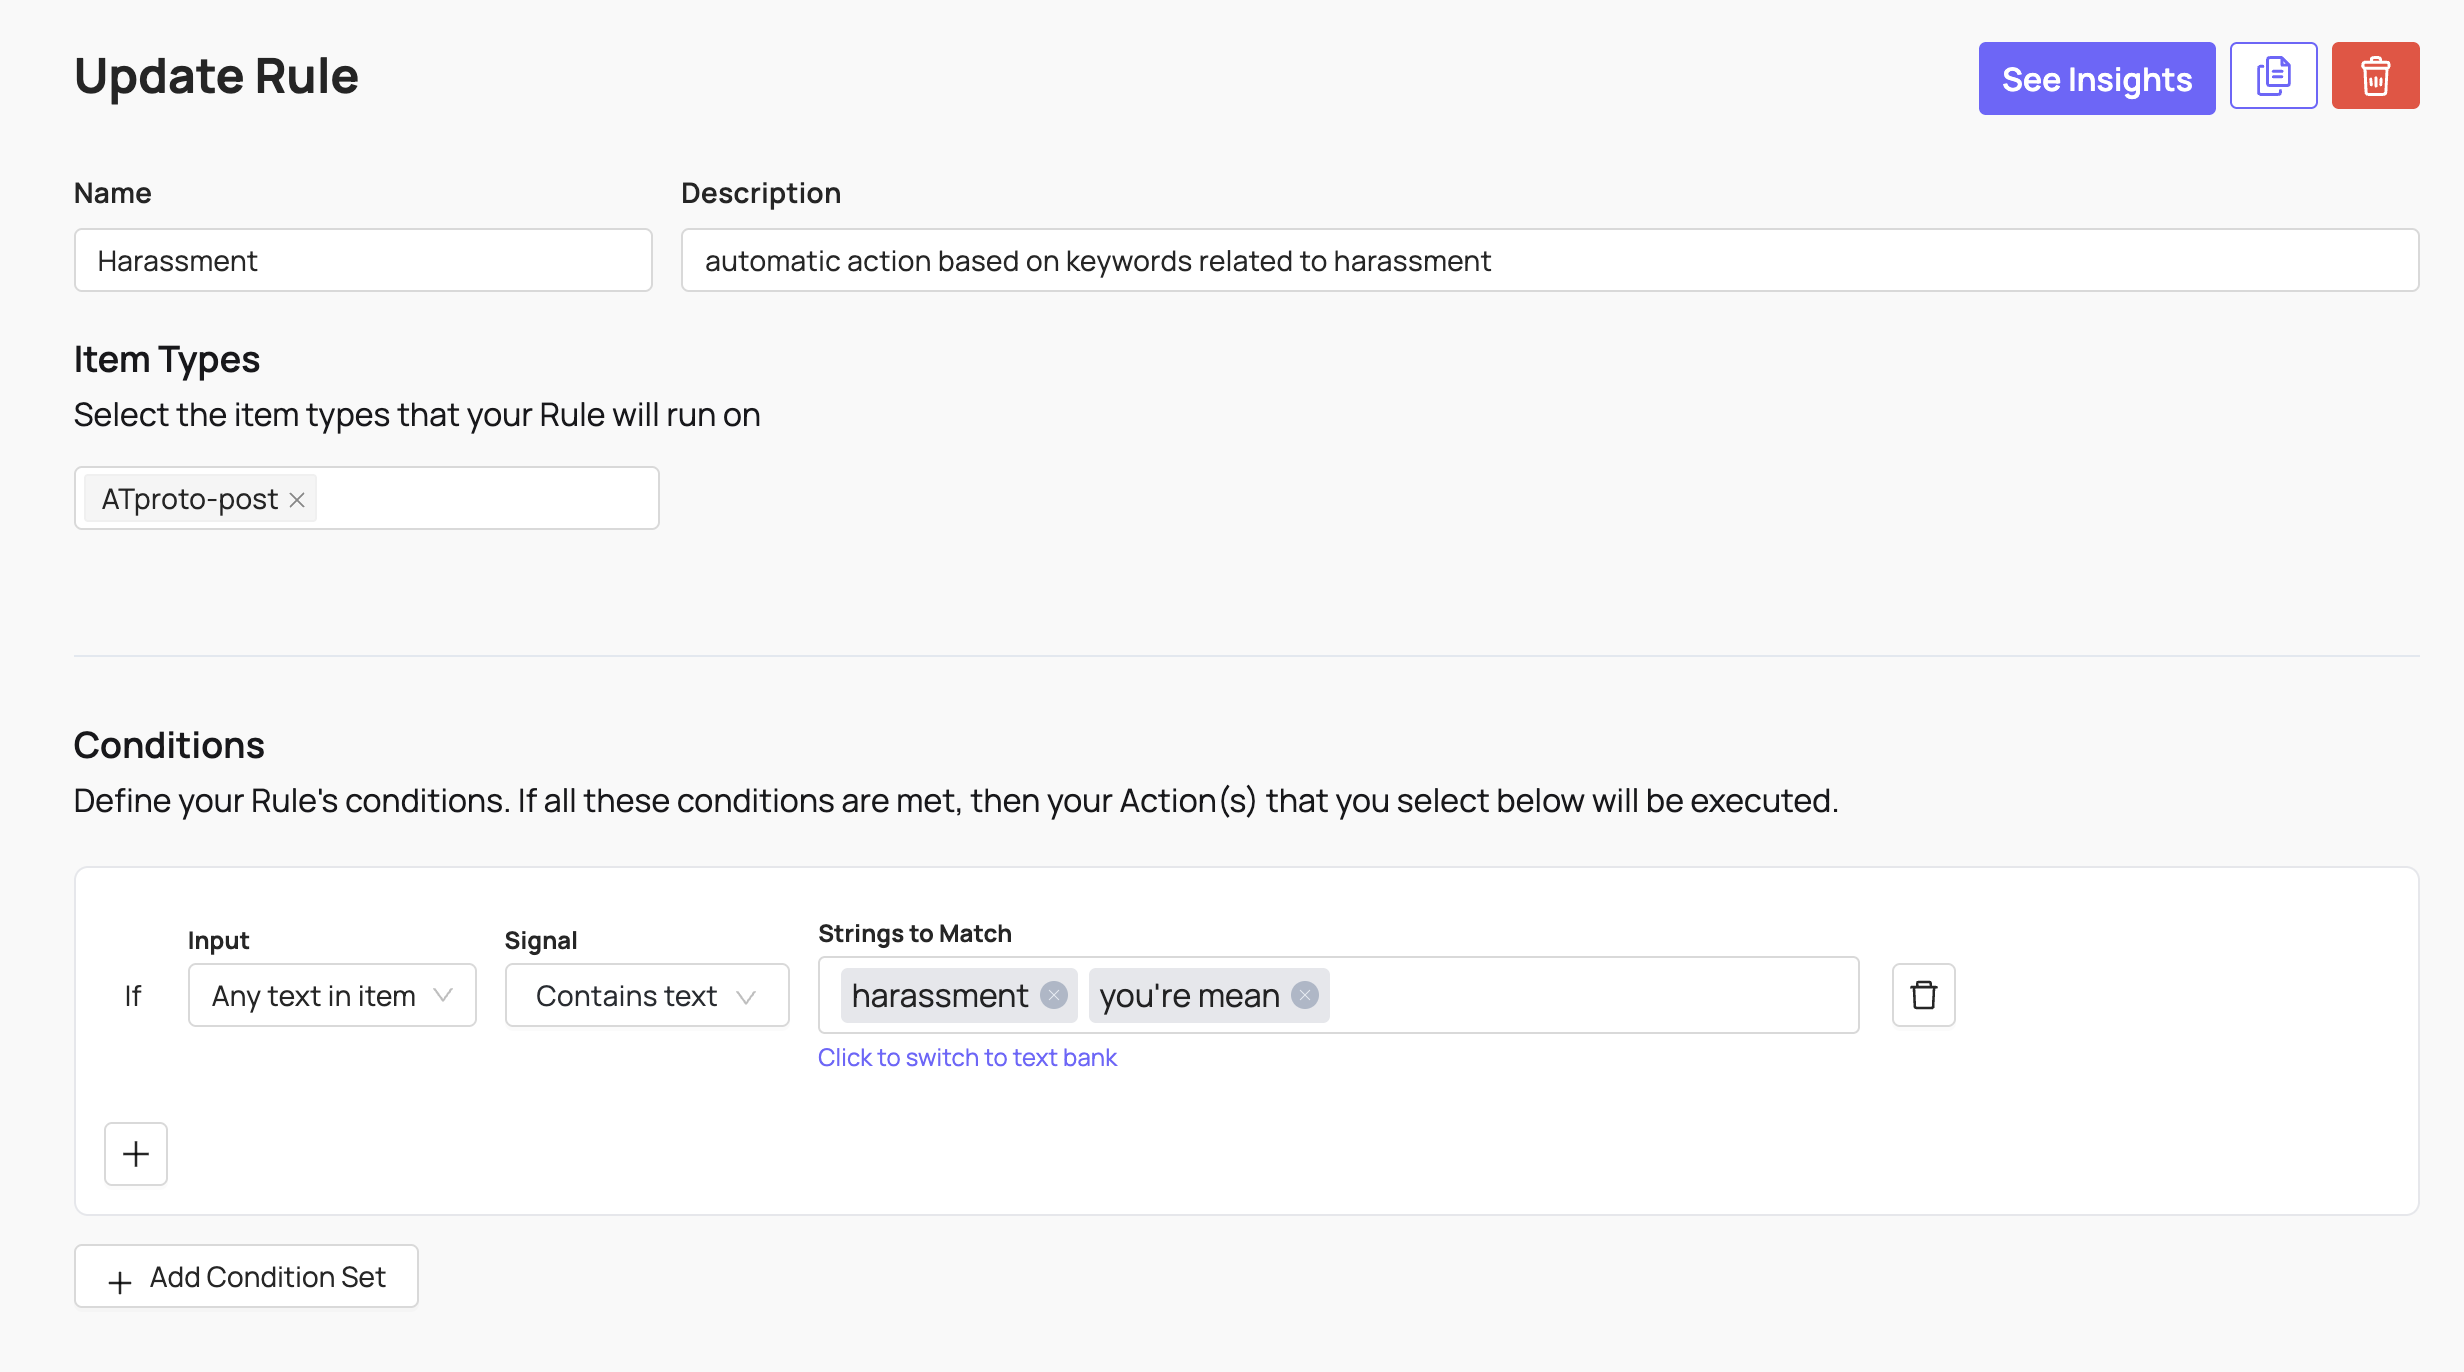Open the Signal 'Contains text' dropdown
This screenshot has width=2464, height=1372.
647,996
